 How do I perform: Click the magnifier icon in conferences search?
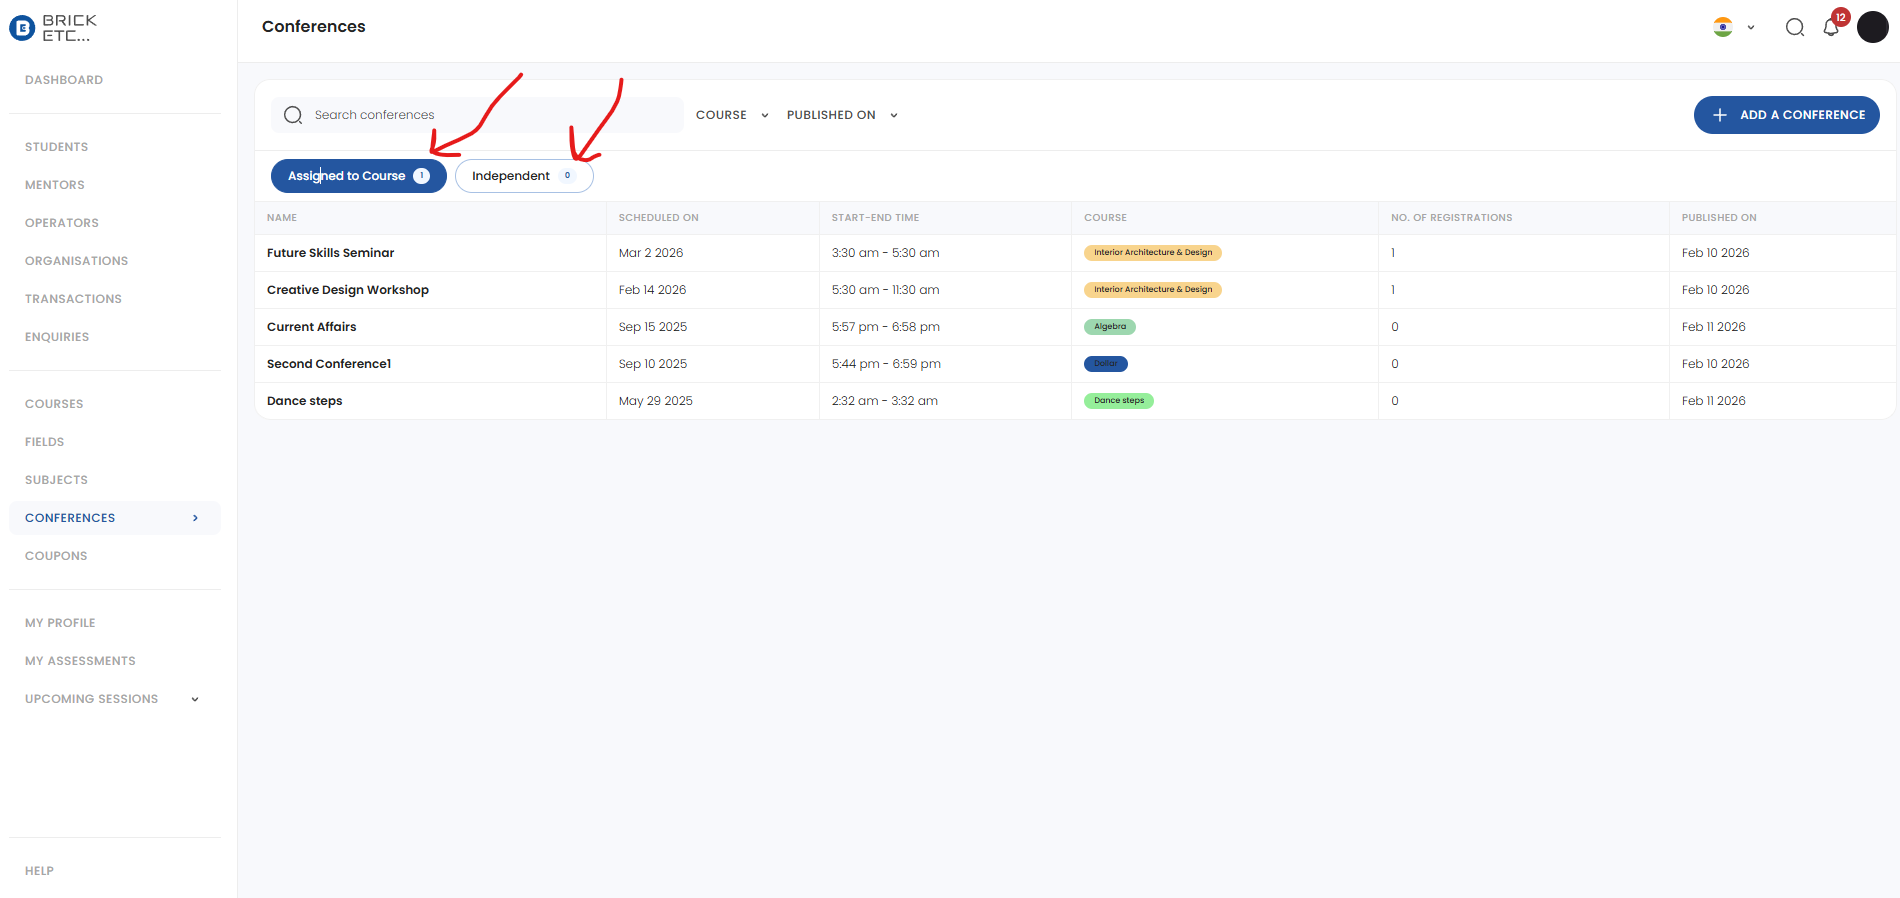point(293,115)
